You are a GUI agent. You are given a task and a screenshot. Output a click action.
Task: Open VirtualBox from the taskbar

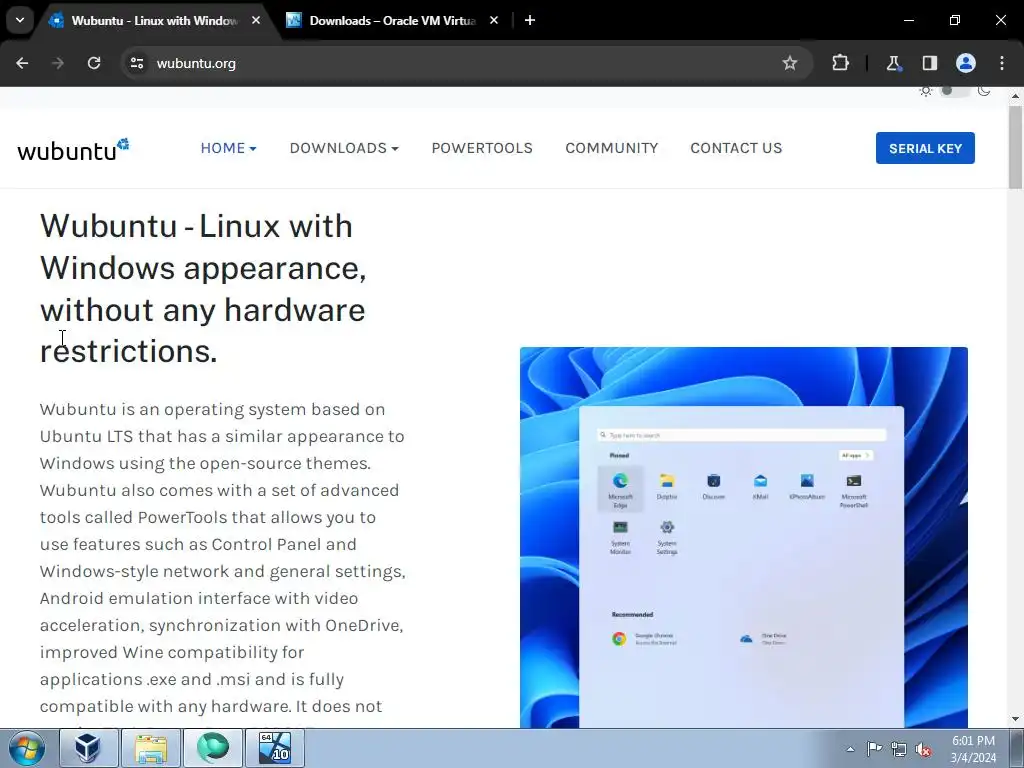pyautogui.click(x=88, y=748)
